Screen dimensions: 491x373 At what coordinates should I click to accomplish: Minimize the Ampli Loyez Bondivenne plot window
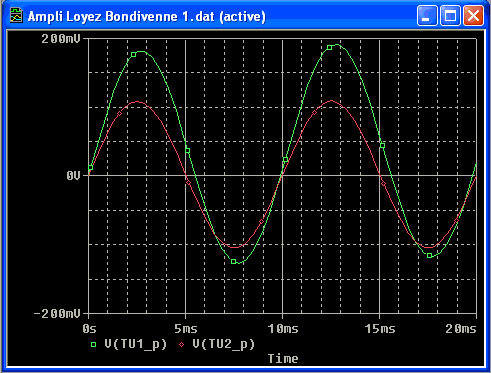[x=427, y=15]
